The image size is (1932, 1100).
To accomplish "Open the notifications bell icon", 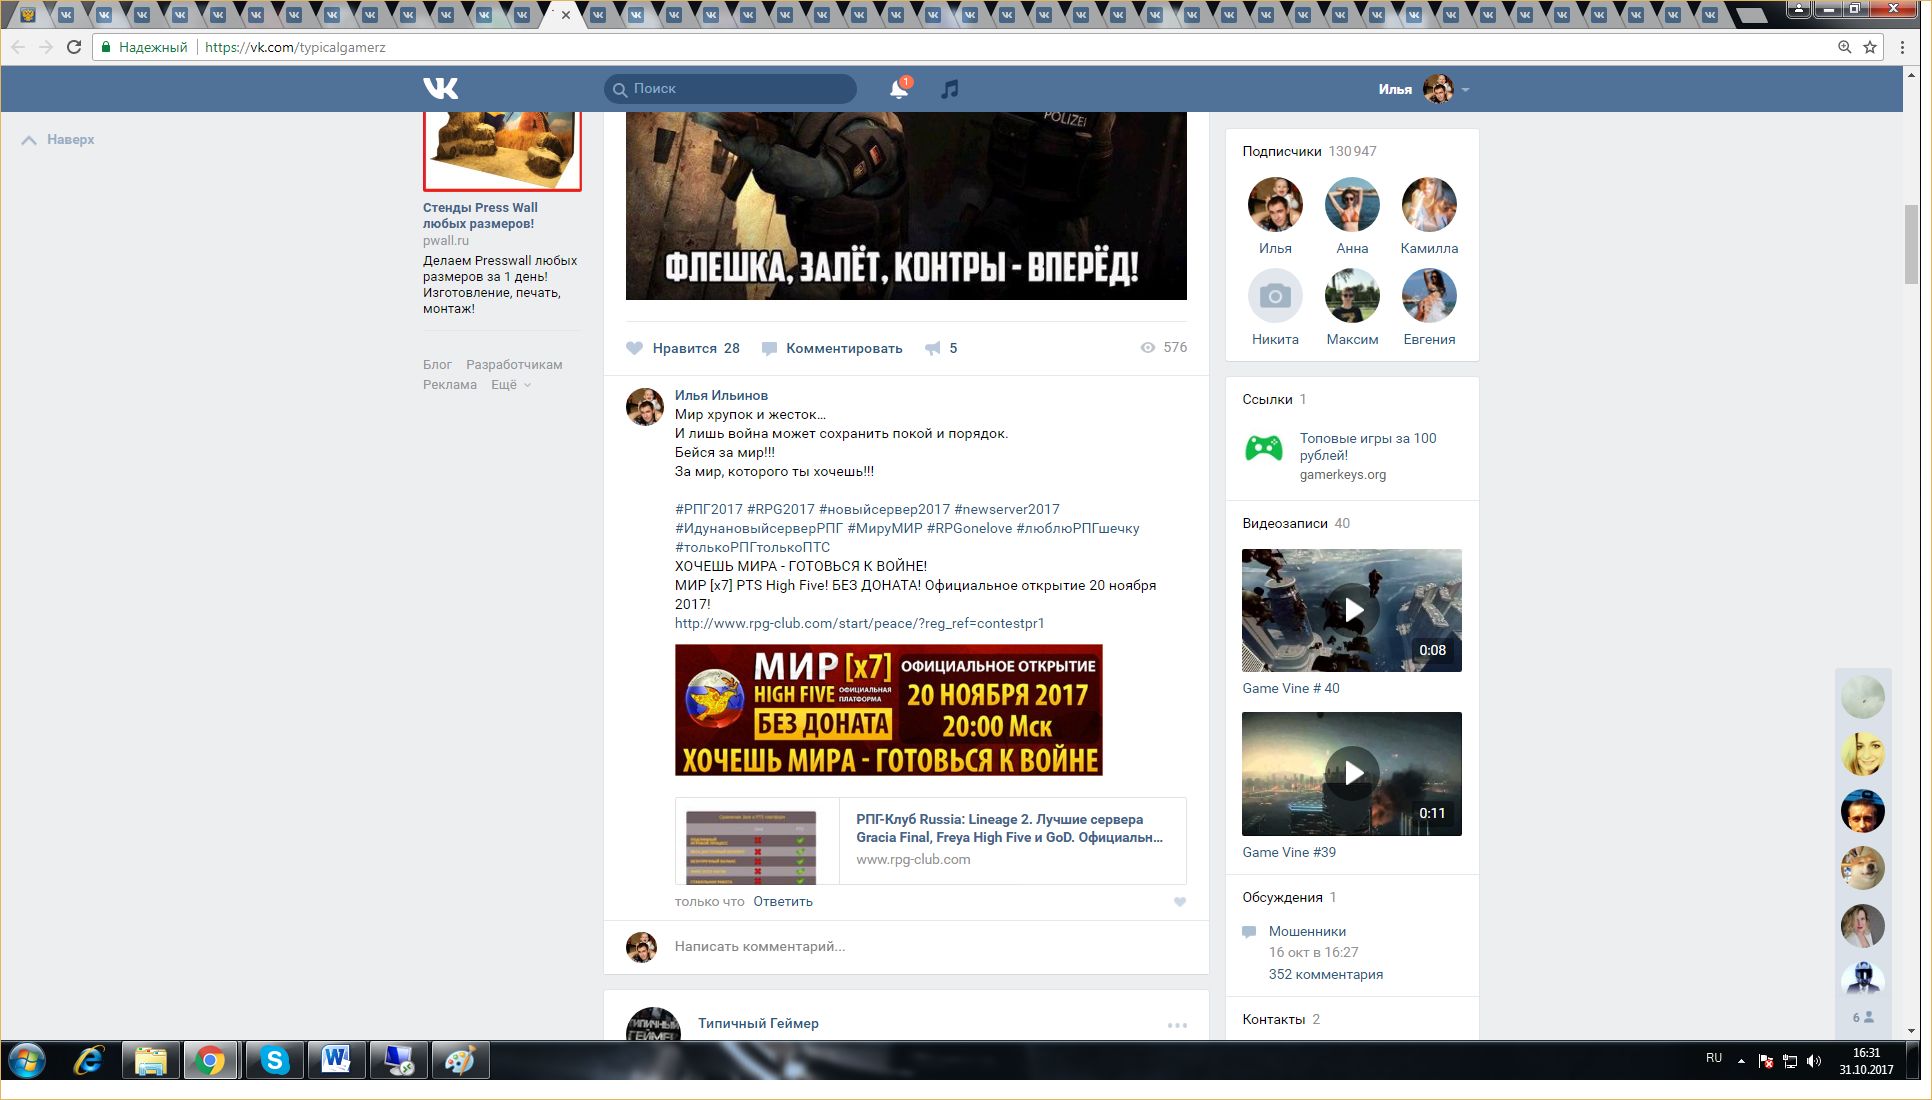I will click(898, 89).
